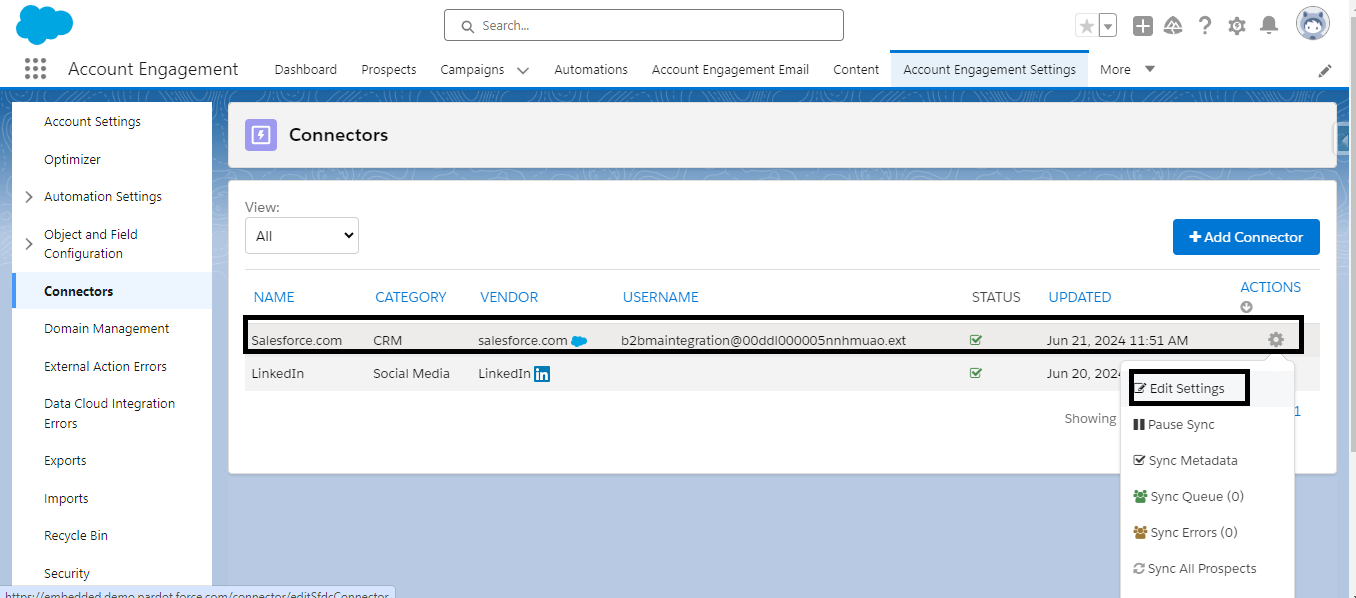Click the Connectors lightning bolt icon
The height and width of the screenshot is (598, 1356).
pyautogui.click(x=261, y=135)
